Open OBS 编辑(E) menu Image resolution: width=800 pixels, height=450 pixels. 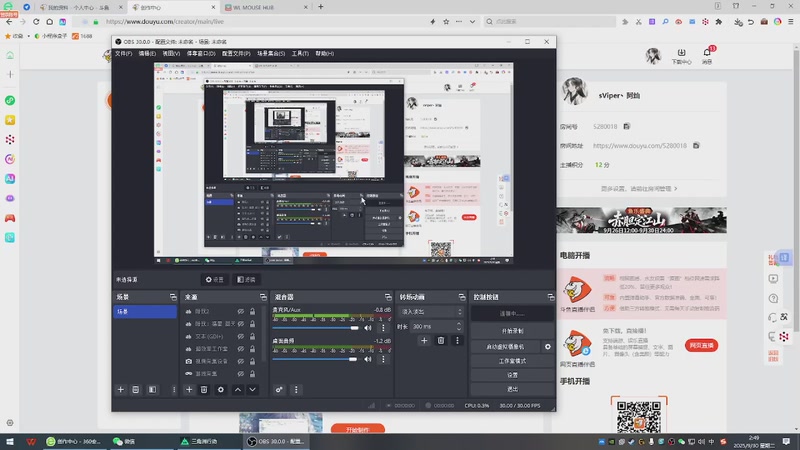[147, 54]
